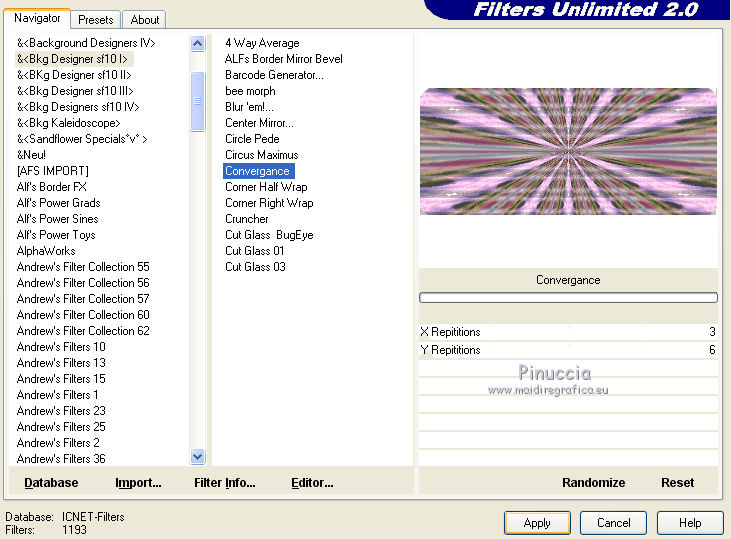The width and height of the screenshot is (731, 539).
Task: Click the category list scroll up arrow
Action: point(198,44)
